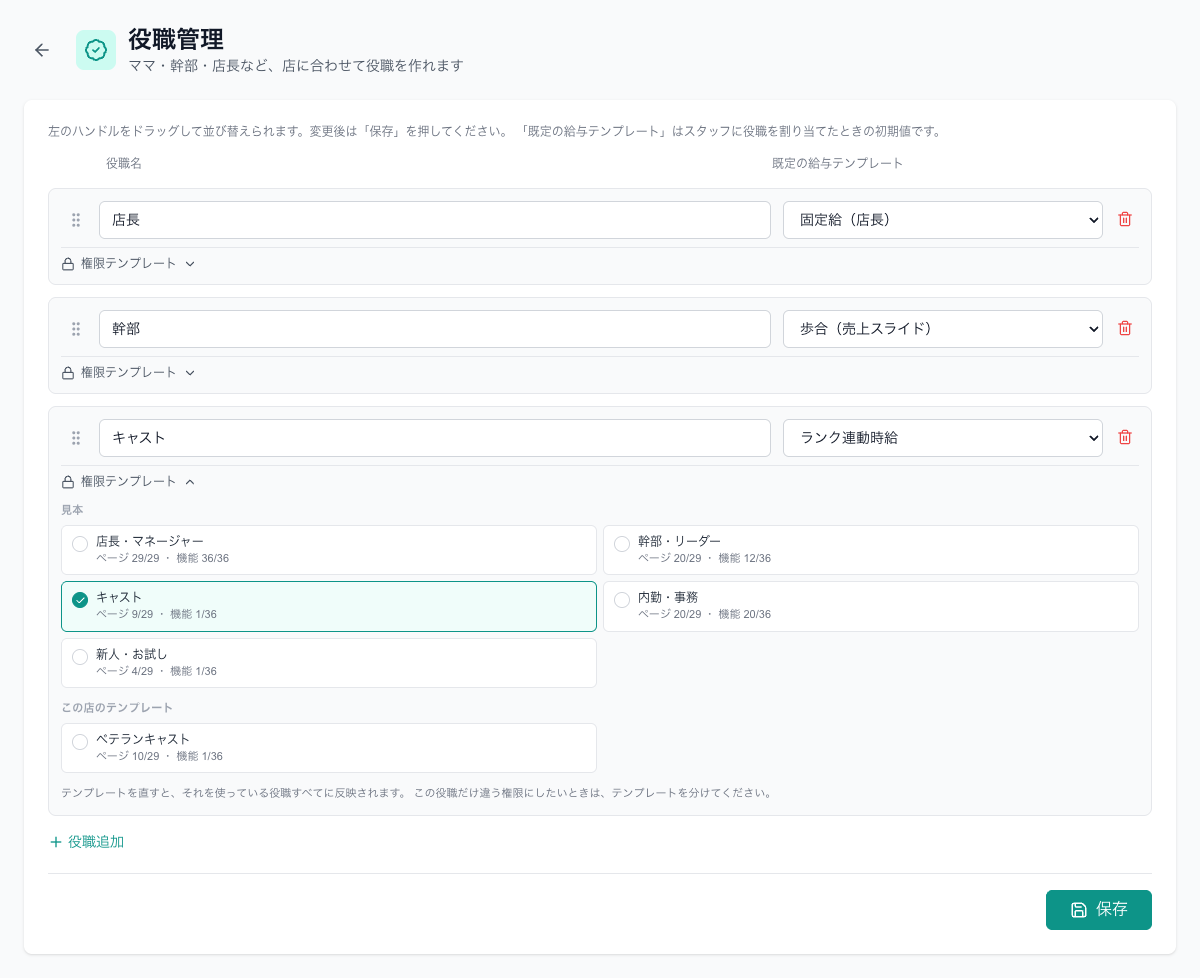Click the role management badge icon
Screen dimensions: 1200x978
(x=96, y=50)
